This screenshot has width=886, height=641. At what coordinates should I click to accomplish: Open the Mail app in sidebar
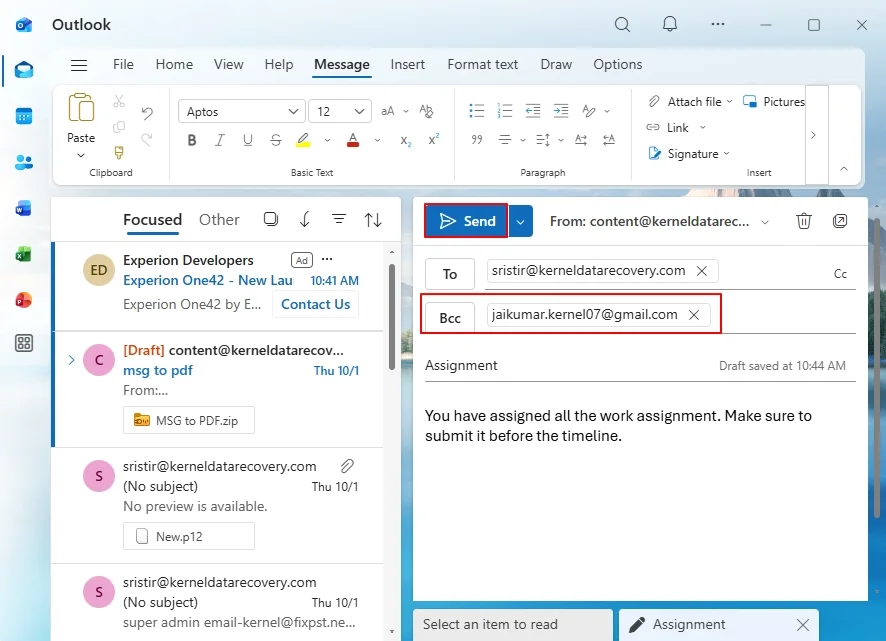tap(24, 70)
